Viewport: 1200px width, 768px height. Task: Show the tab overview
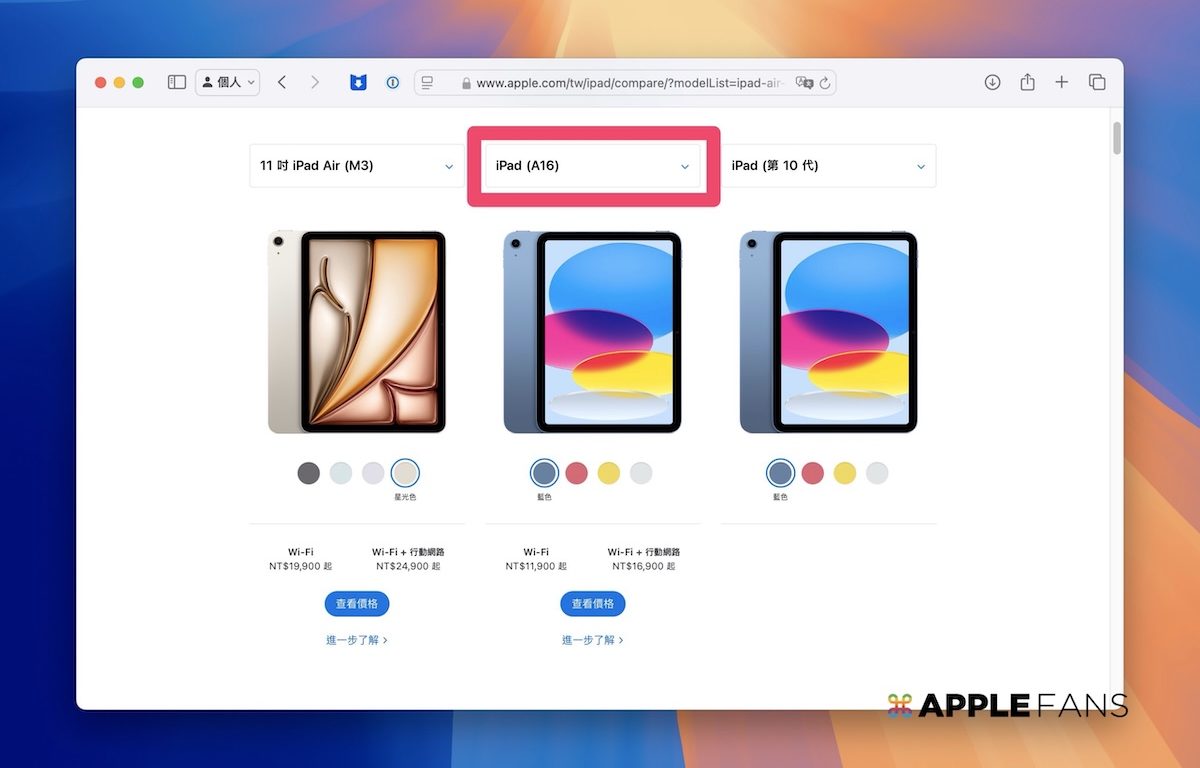point(1097,83)
